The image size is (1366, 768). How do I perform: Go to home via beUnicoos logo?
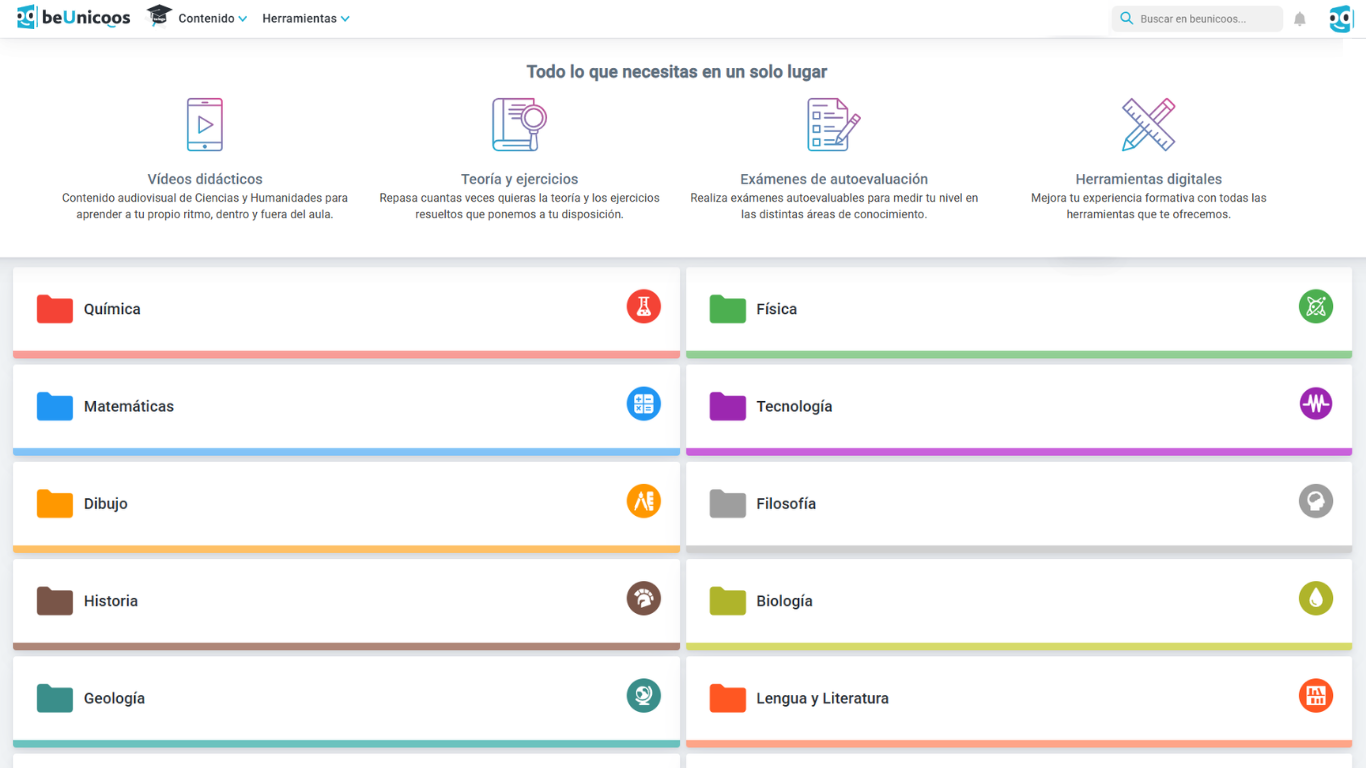(74, 18)
